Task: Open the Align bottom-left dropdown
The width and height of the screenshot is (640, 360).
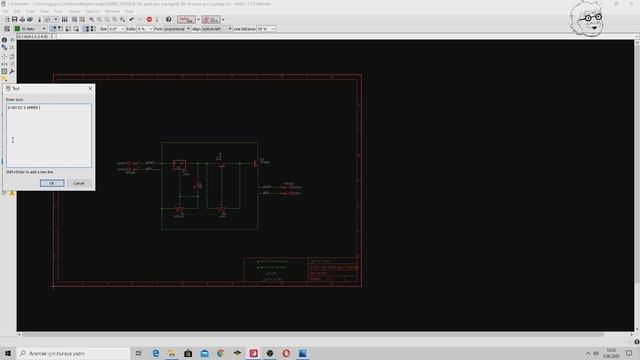Action: click(217, 29)
